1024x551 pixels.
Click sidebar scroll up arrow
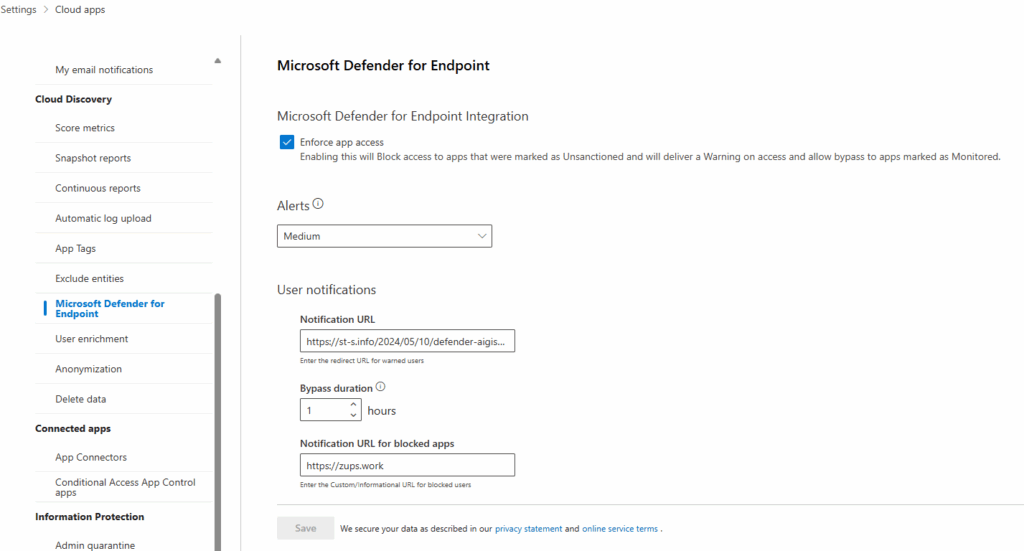(217, 61)
